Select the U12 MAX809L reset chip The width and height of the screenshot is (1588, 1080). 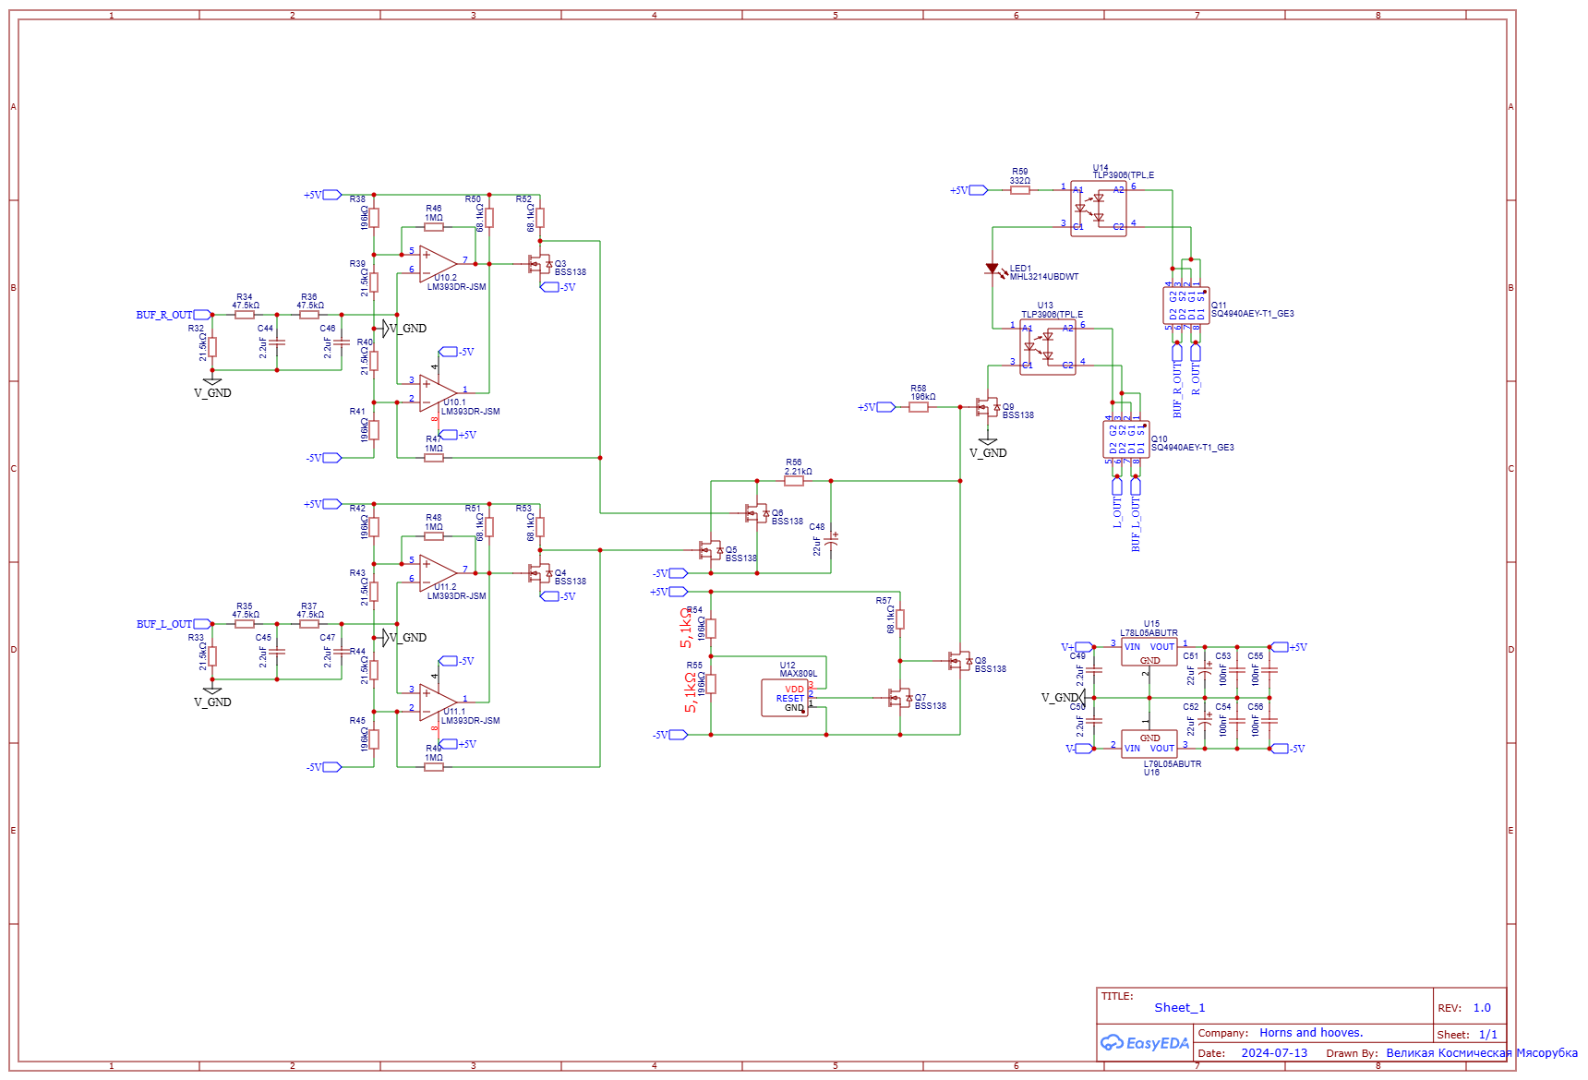coord(786,697)
